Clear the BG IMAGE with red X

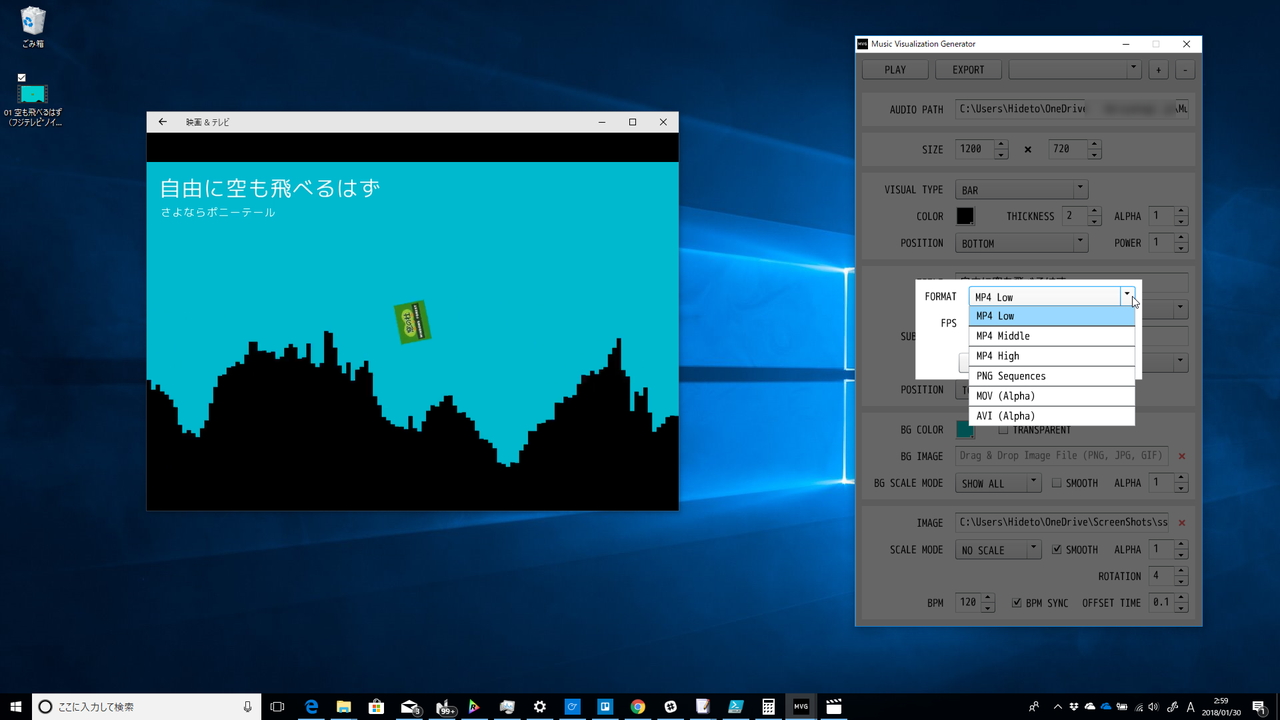pos(1181,456)
